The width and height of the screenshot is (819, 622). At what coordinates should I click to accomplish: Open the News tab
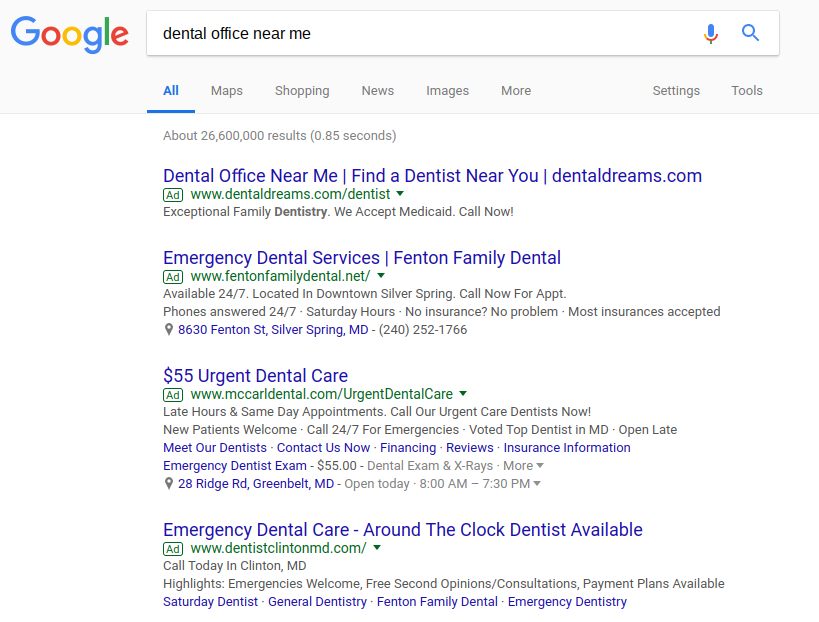[x=378, y=91]
